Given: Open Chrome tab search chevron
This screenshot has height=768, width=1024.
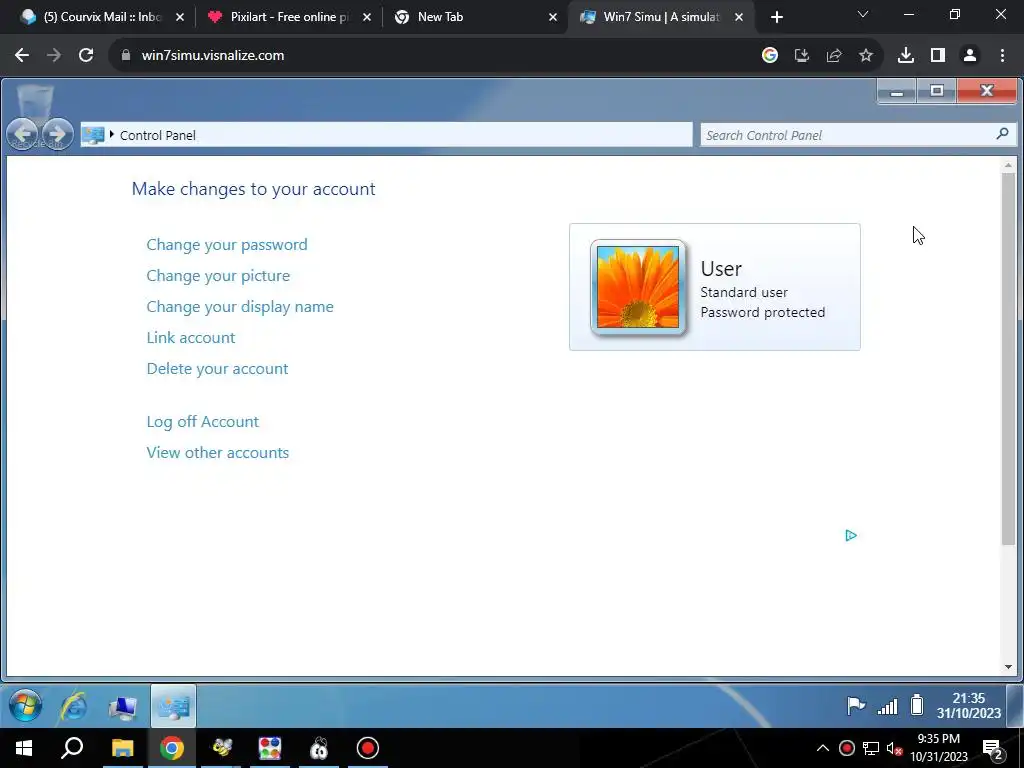Looking at the screenshot, I should 863,14.
